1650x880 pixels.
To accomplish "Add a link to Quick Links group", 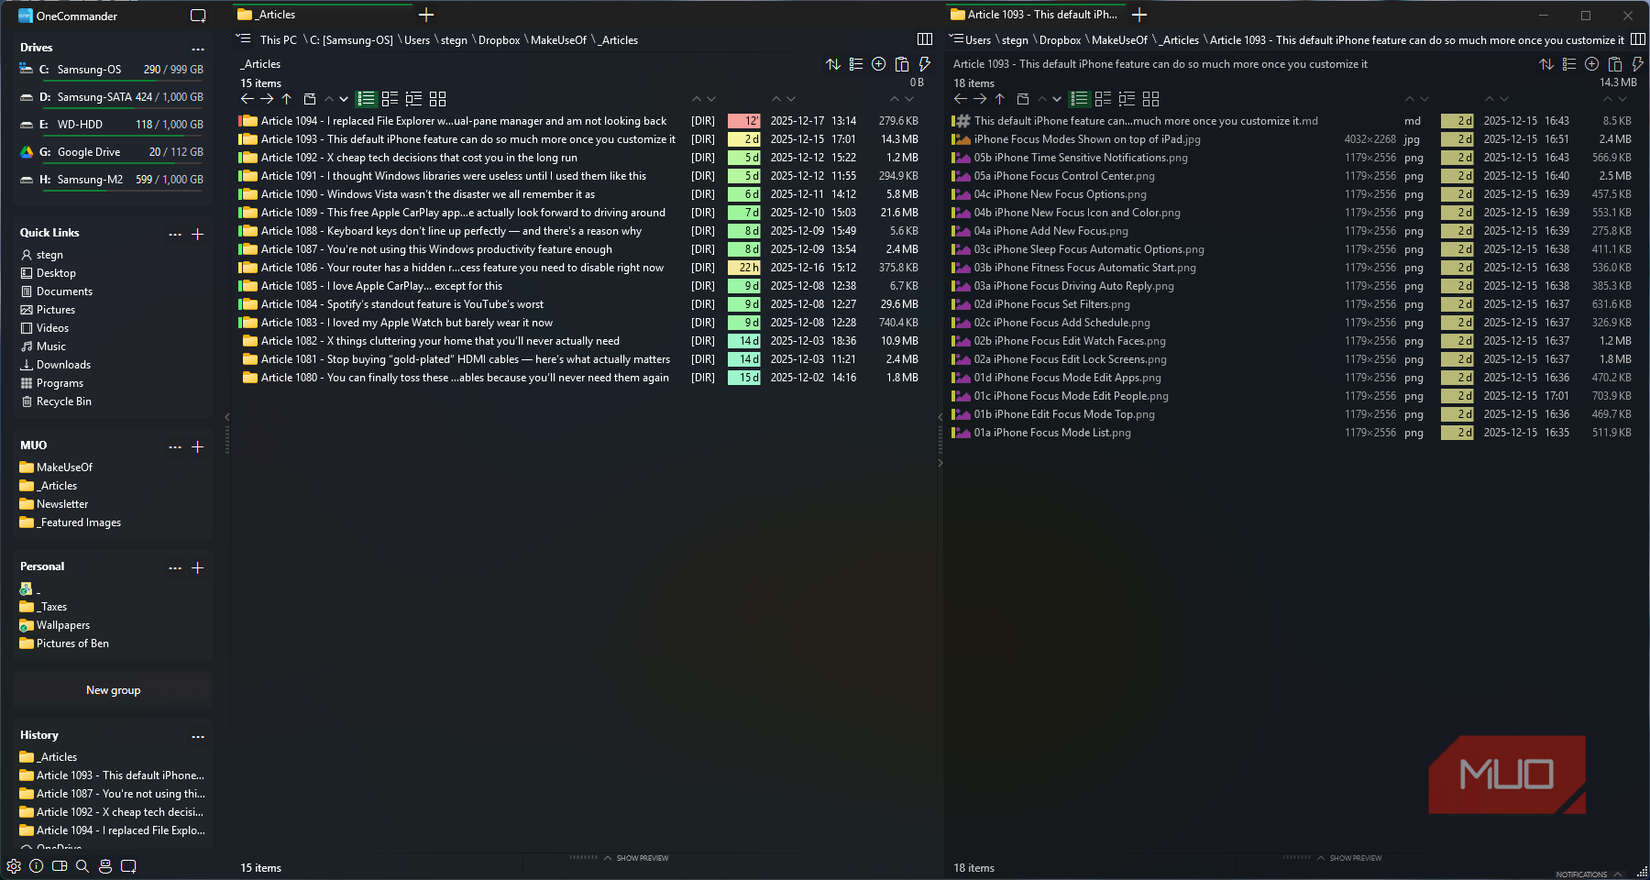I will [198, 234].
